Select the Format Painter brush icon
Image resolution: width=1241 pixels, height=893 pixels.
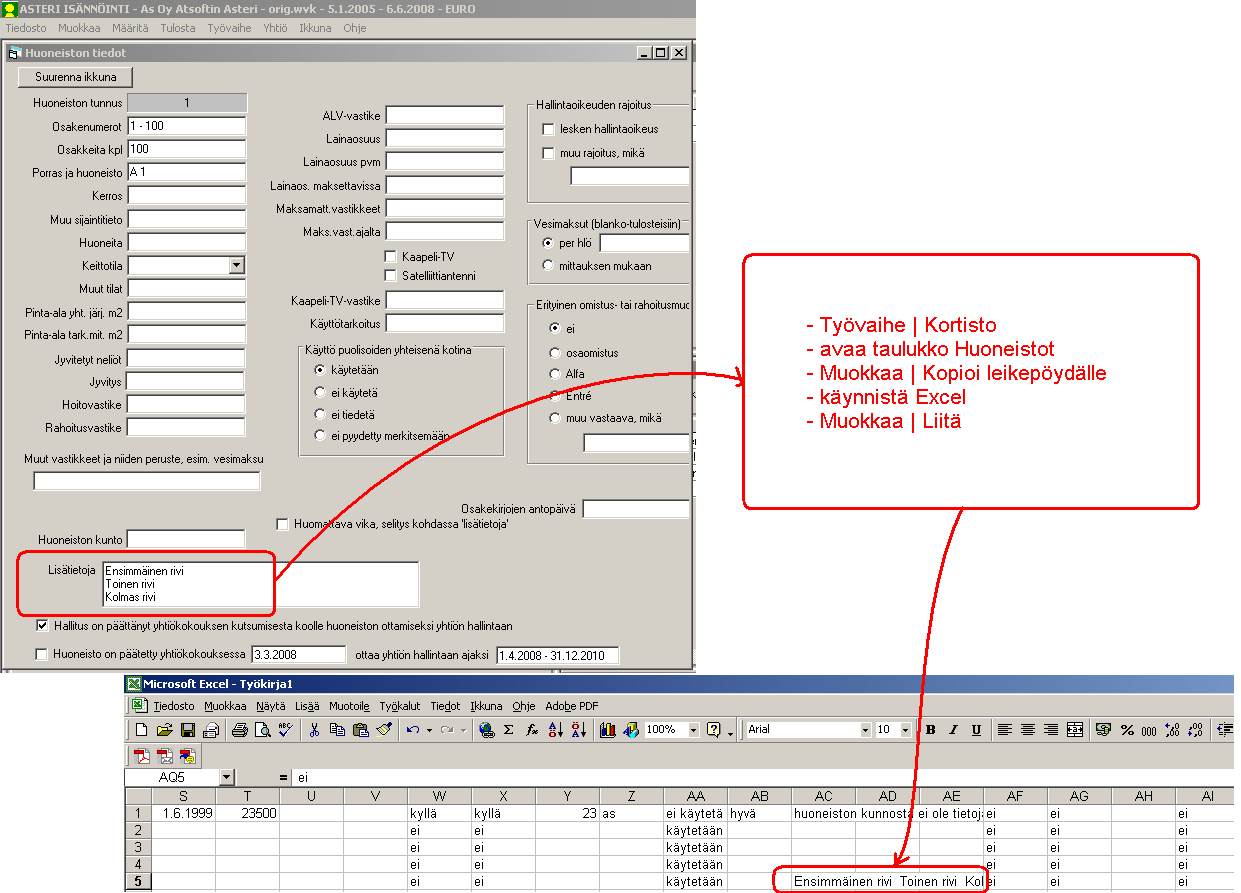(383, 730)
